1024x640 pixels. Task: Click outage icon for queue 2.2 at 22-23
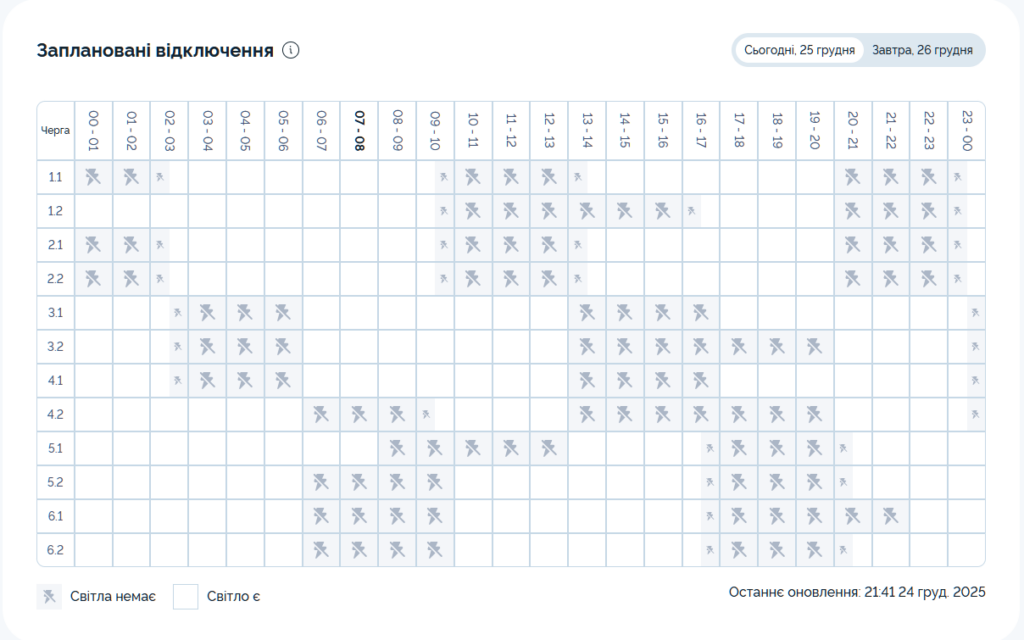click(x=928, y=279)
